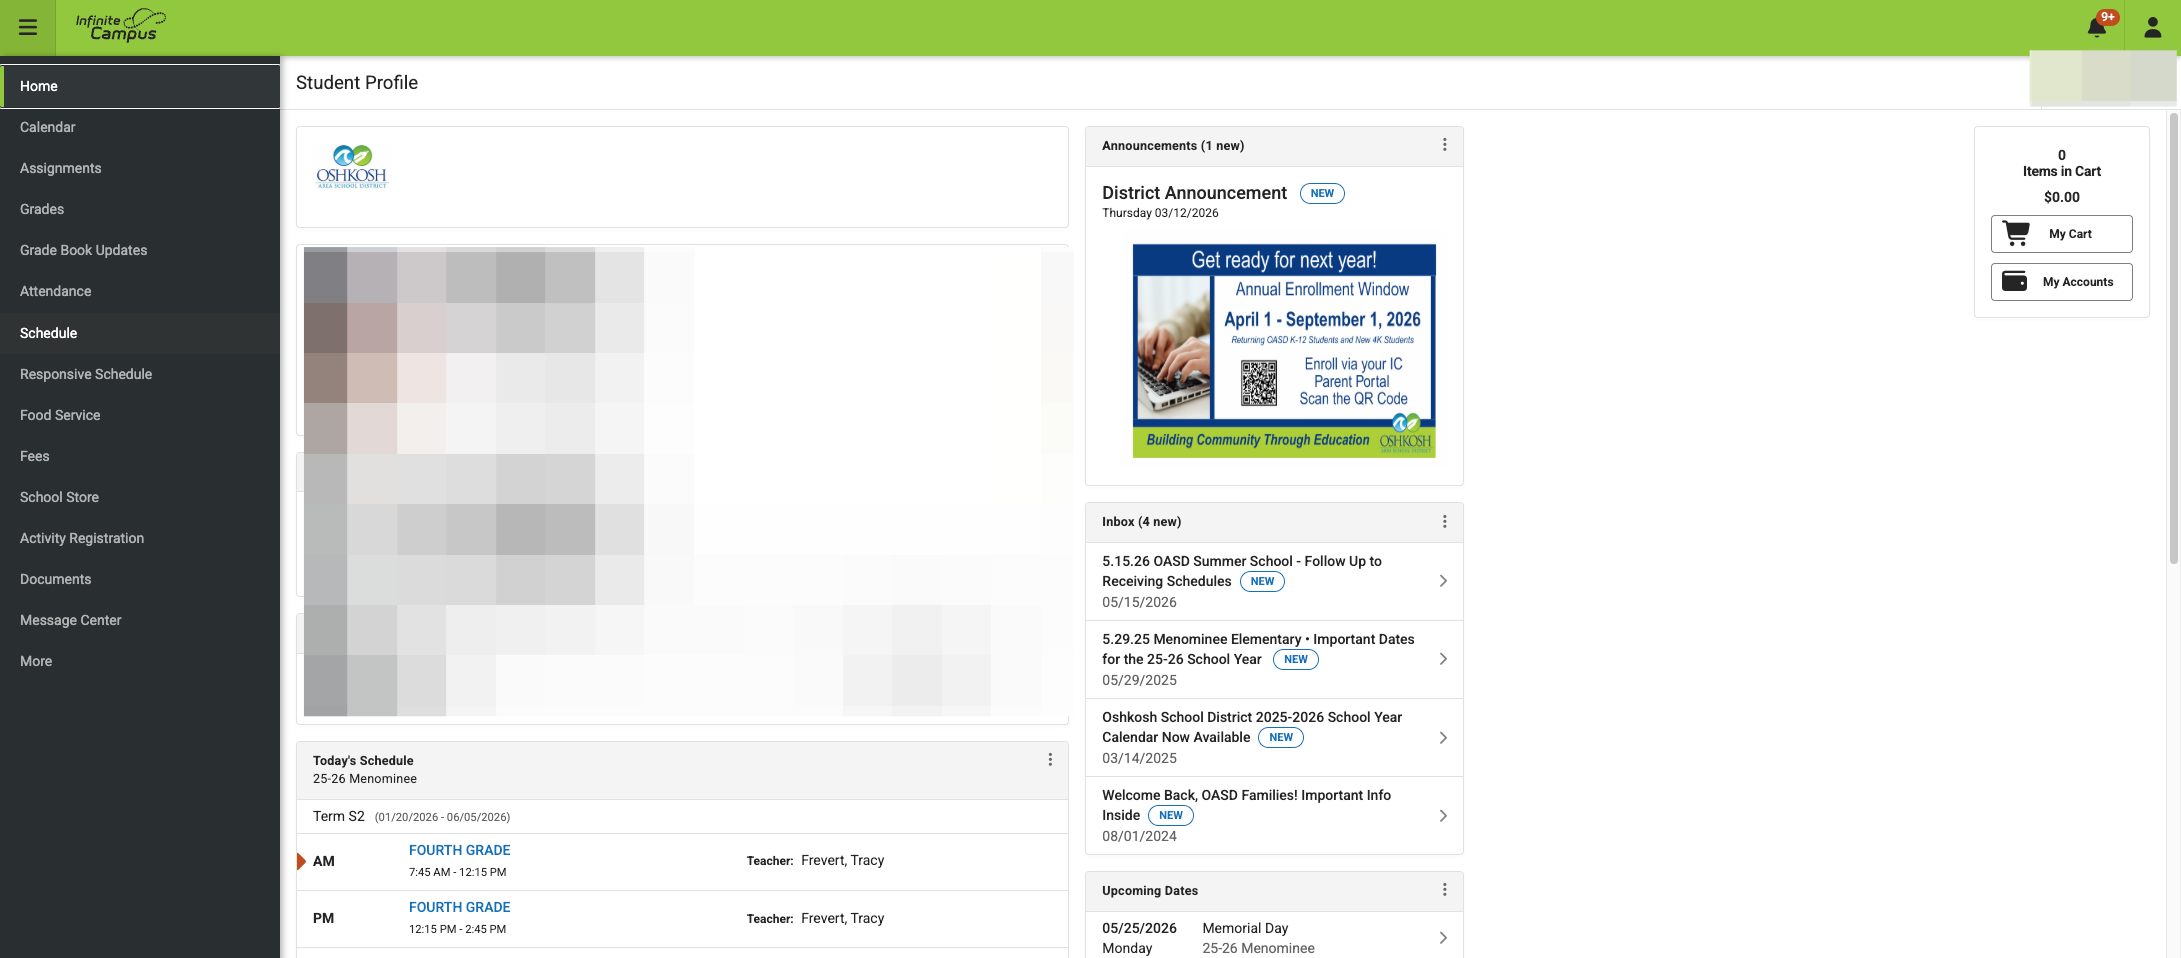2181x958 pixels.
Task: Open Announcements panel options menu
Action: click(x=1444, y=145)
